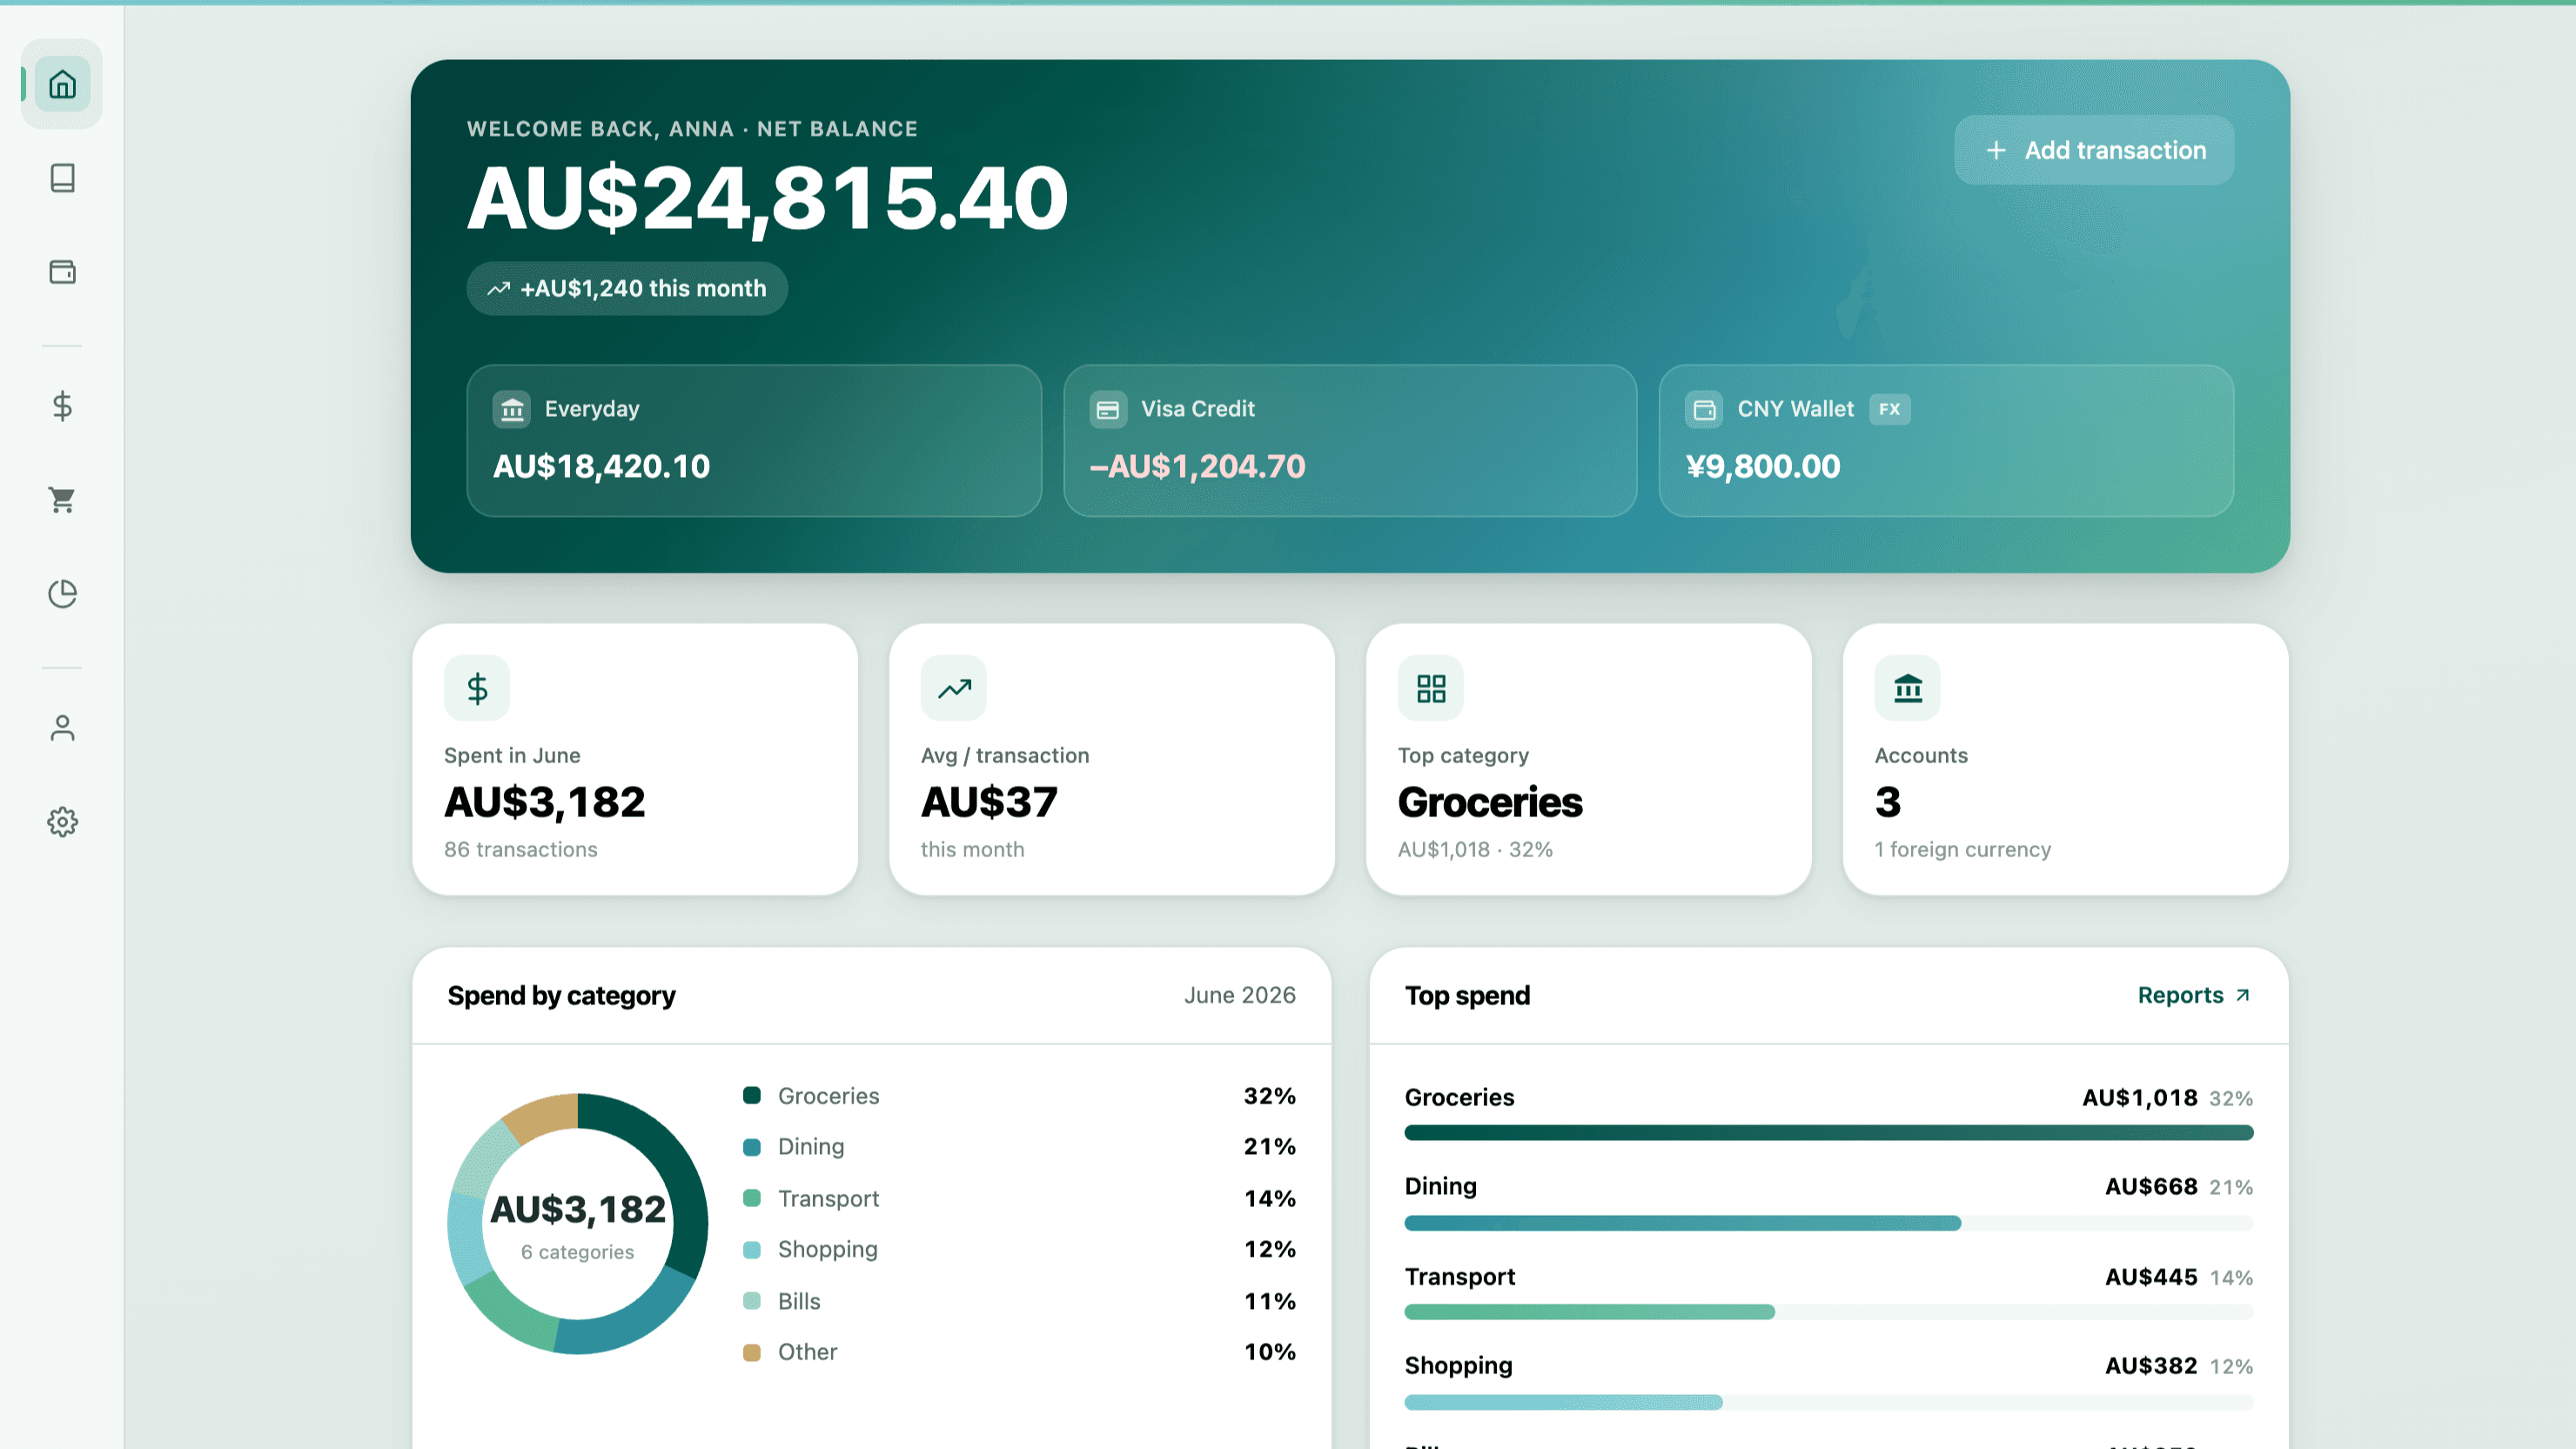Click the +AU$1,240 this month badge
Viewport: 2576px width, 1449px height.
coord(627,289)
